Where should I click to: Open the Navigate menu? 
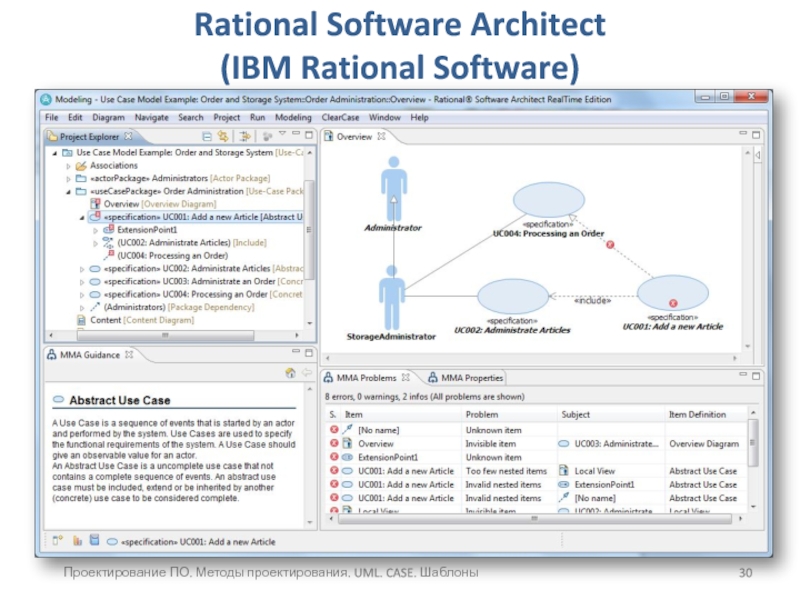click(x=152, y=117)
